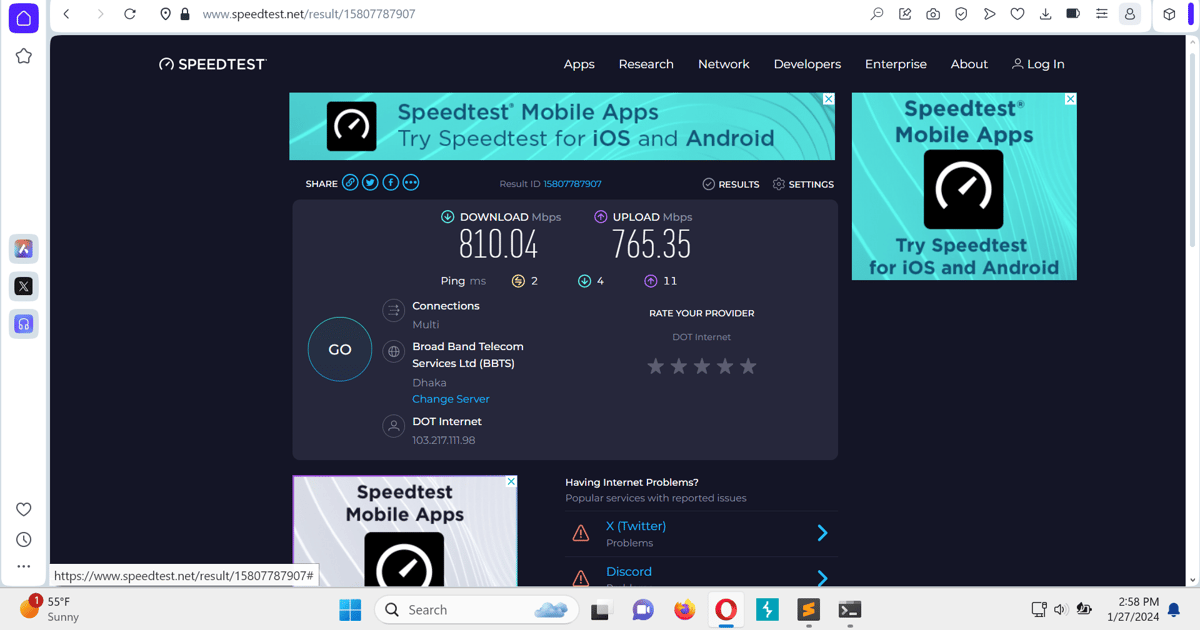Take a snapshot with the camera icon
Screen dimensions: 1200x630
[933, 14]
